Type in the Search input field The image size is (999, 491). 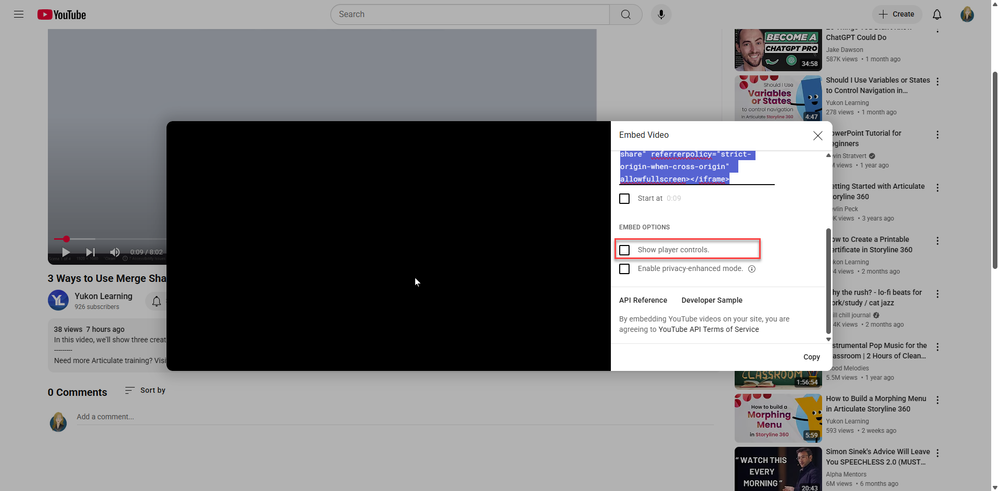[470, 14]
